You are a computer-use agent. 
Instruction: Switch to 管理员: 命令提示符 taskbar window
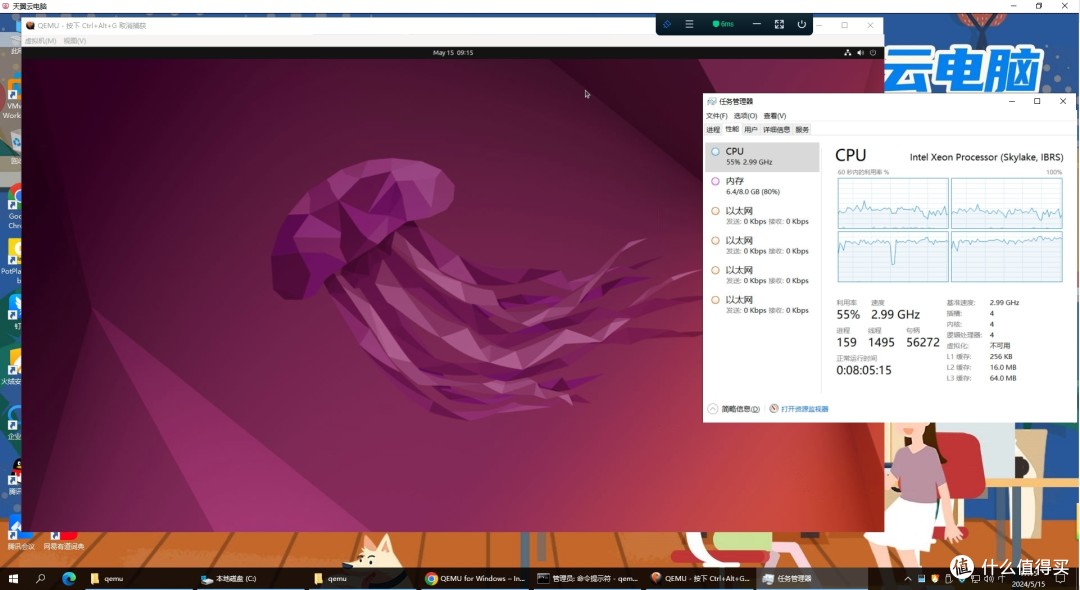587,579
